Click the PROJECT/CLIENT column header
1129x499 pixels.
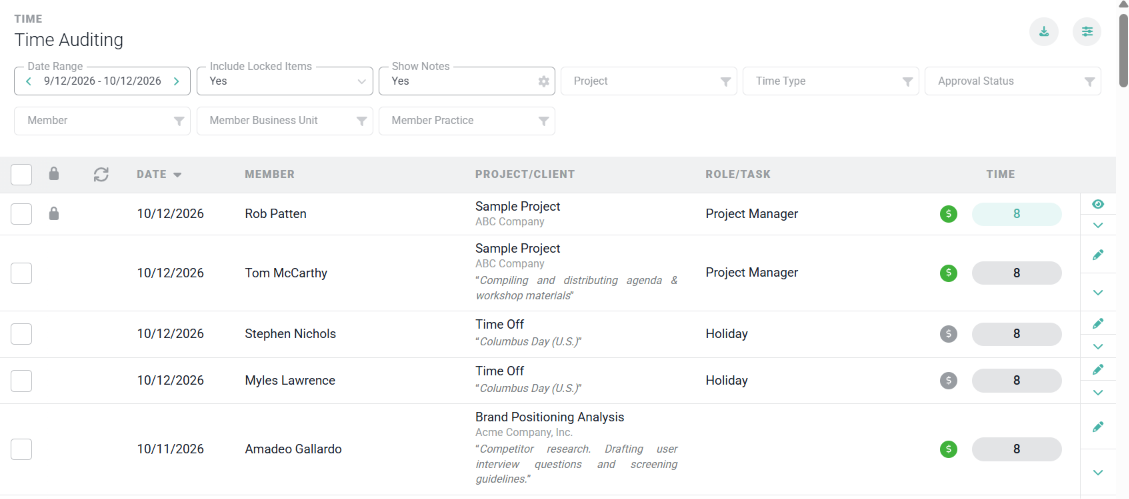pyautogui.click(x=525, y=174)
